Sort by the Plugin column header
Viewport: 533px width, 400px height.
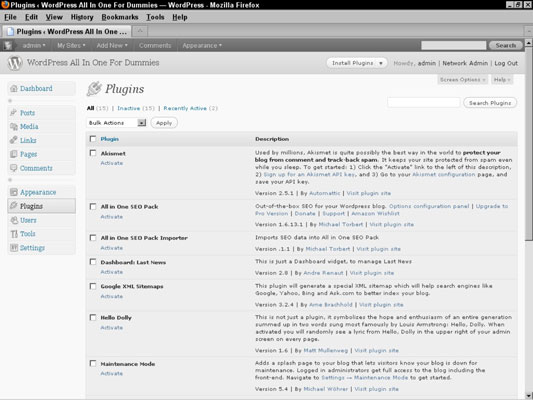109,139
